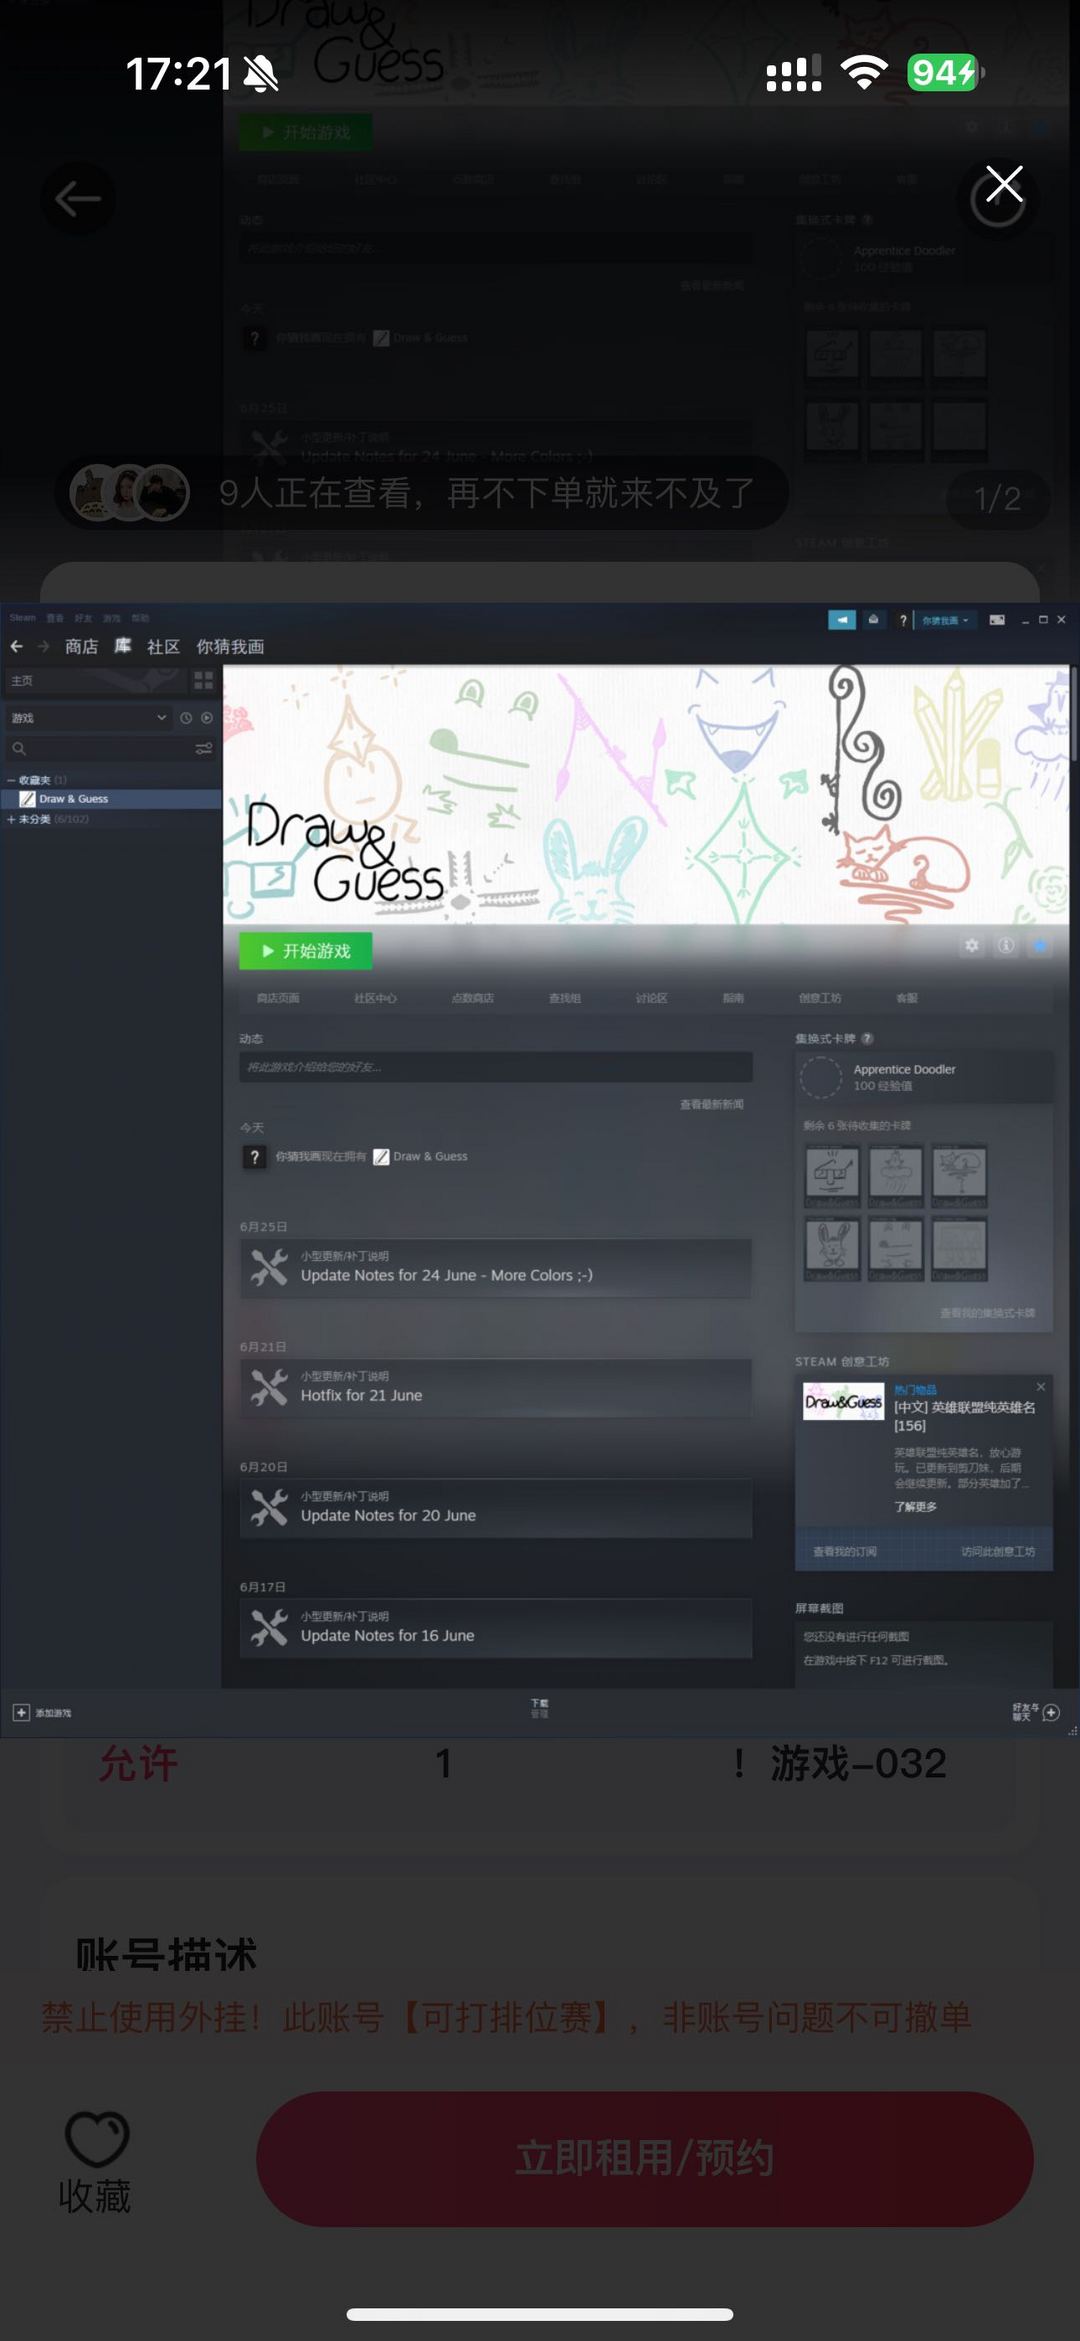Image resolution: width=1080 pixels, height=2341 pixels.
Task: Open the 指南 guides link
Action: (x=733, y=998)
